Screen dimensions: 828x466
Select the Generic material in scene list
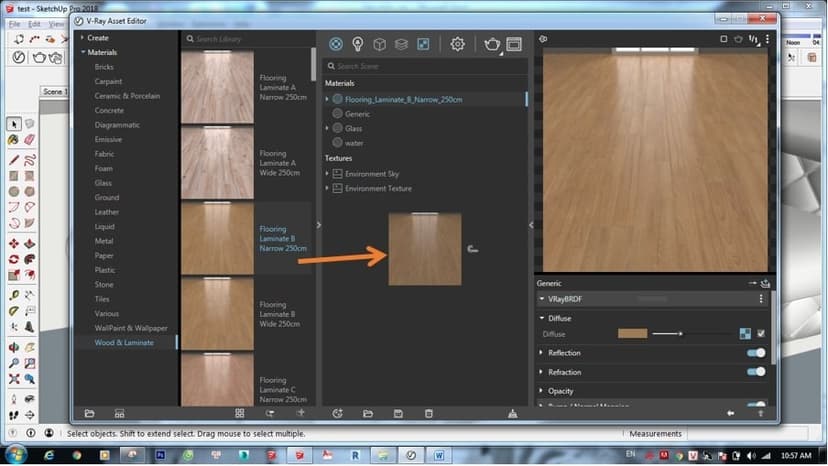tap(357, 114)
